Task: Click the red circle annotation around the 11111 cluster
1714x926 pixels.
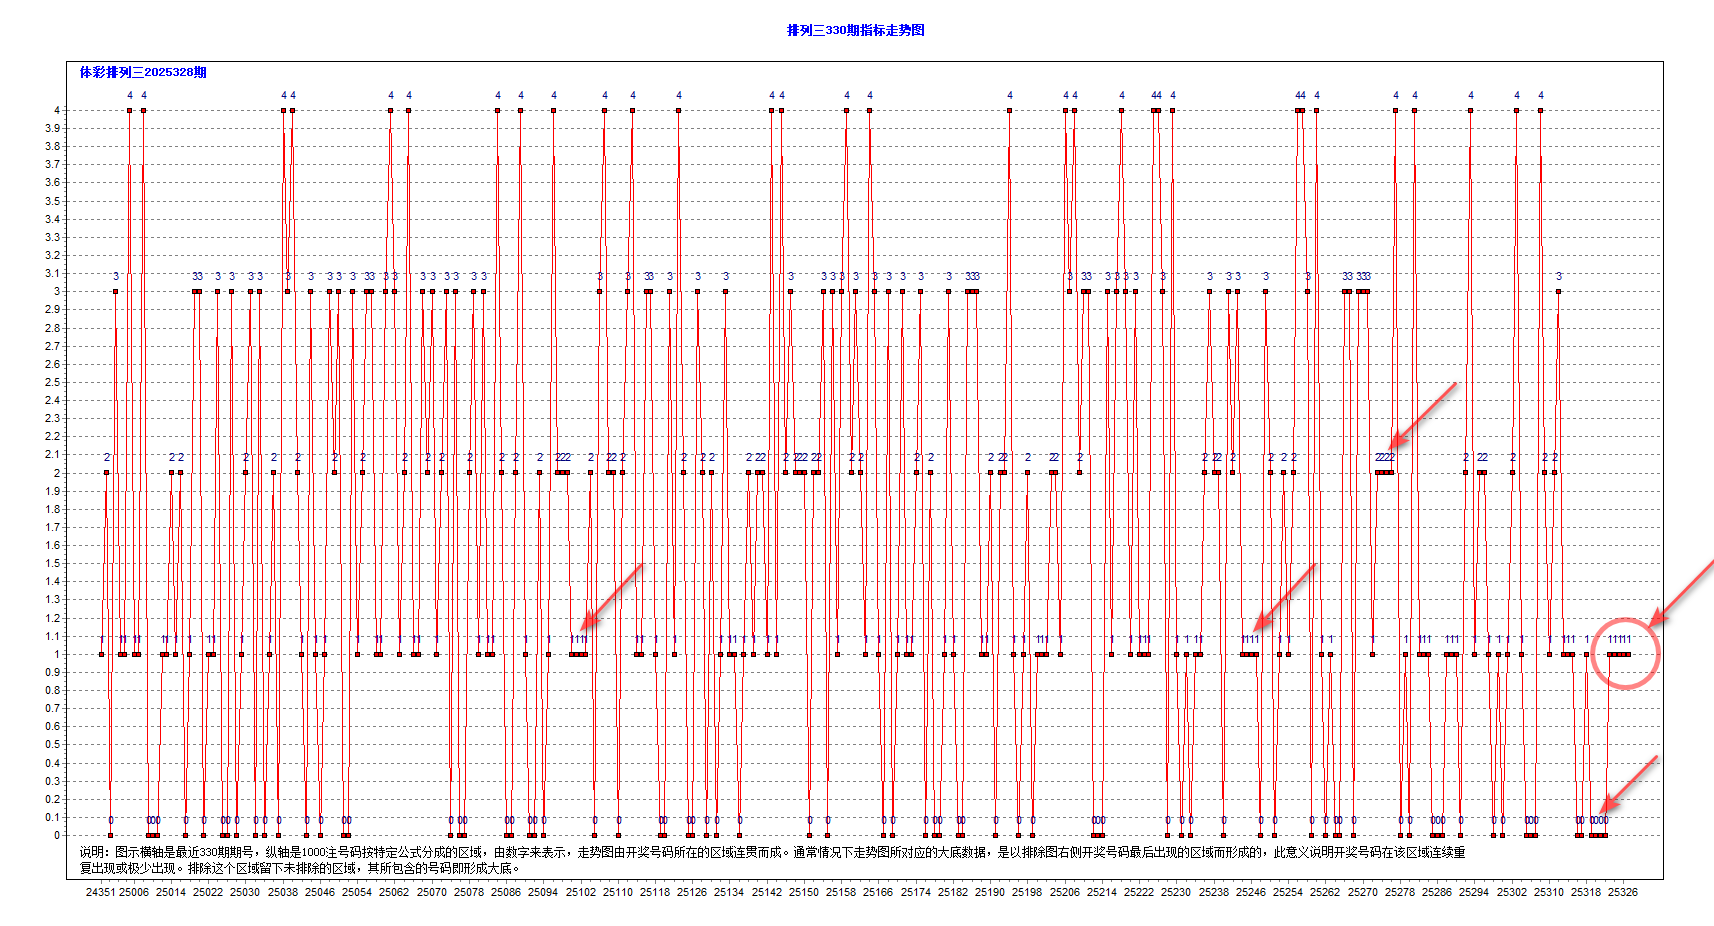Action: pos(1625,653)
